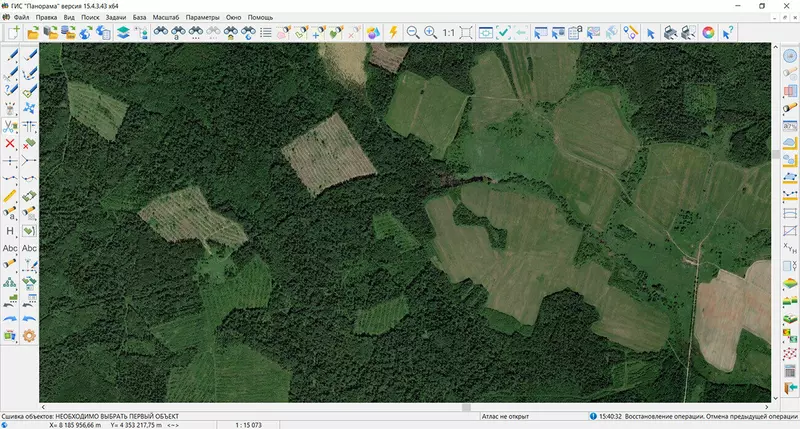Zoom in with the plus magnifier
This screenshot has height=429, width=800.
[x=430, y=33]
